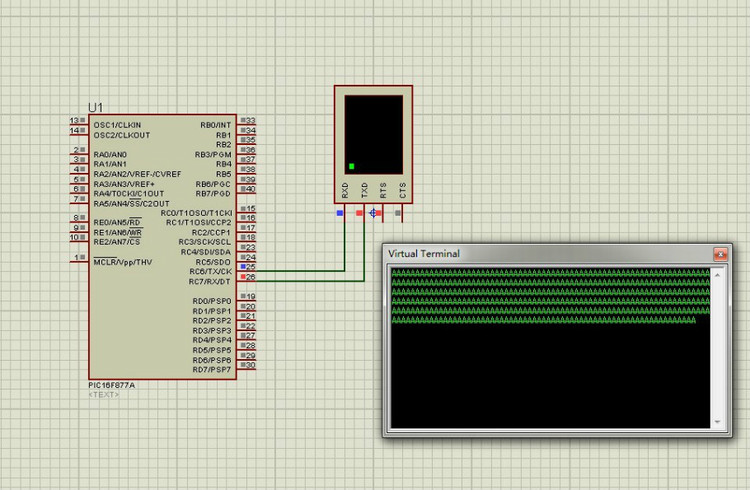This screenshot has width=750, height=490.
Task: Click the Virtual Terminal title bar
Action: [549, 254]
